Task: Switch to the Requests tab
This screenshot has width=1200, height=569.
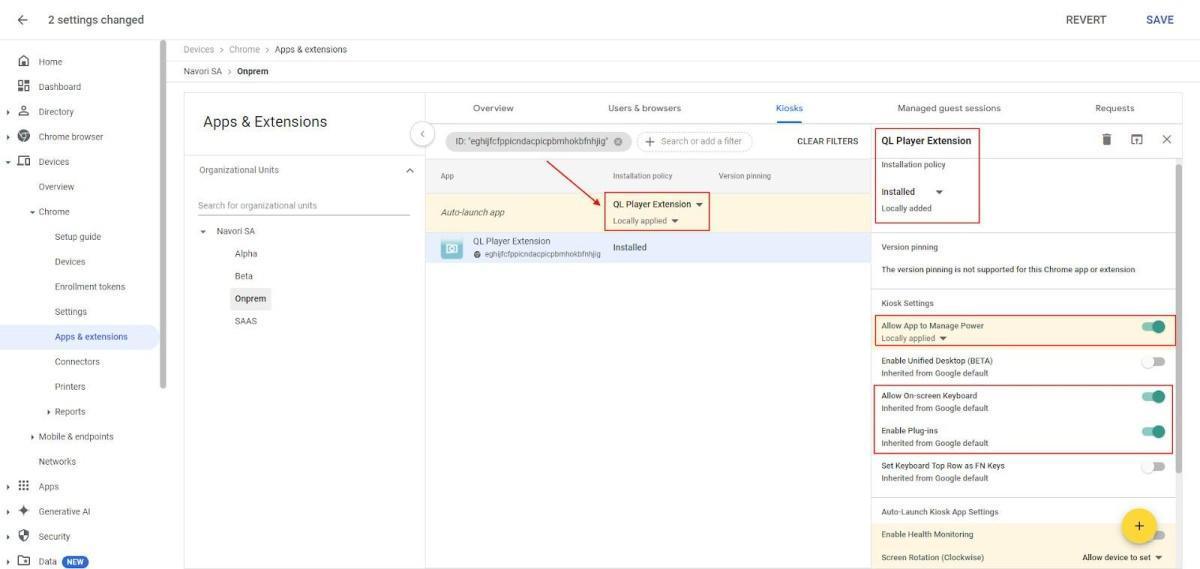Action: click(x=1114, y=108)
